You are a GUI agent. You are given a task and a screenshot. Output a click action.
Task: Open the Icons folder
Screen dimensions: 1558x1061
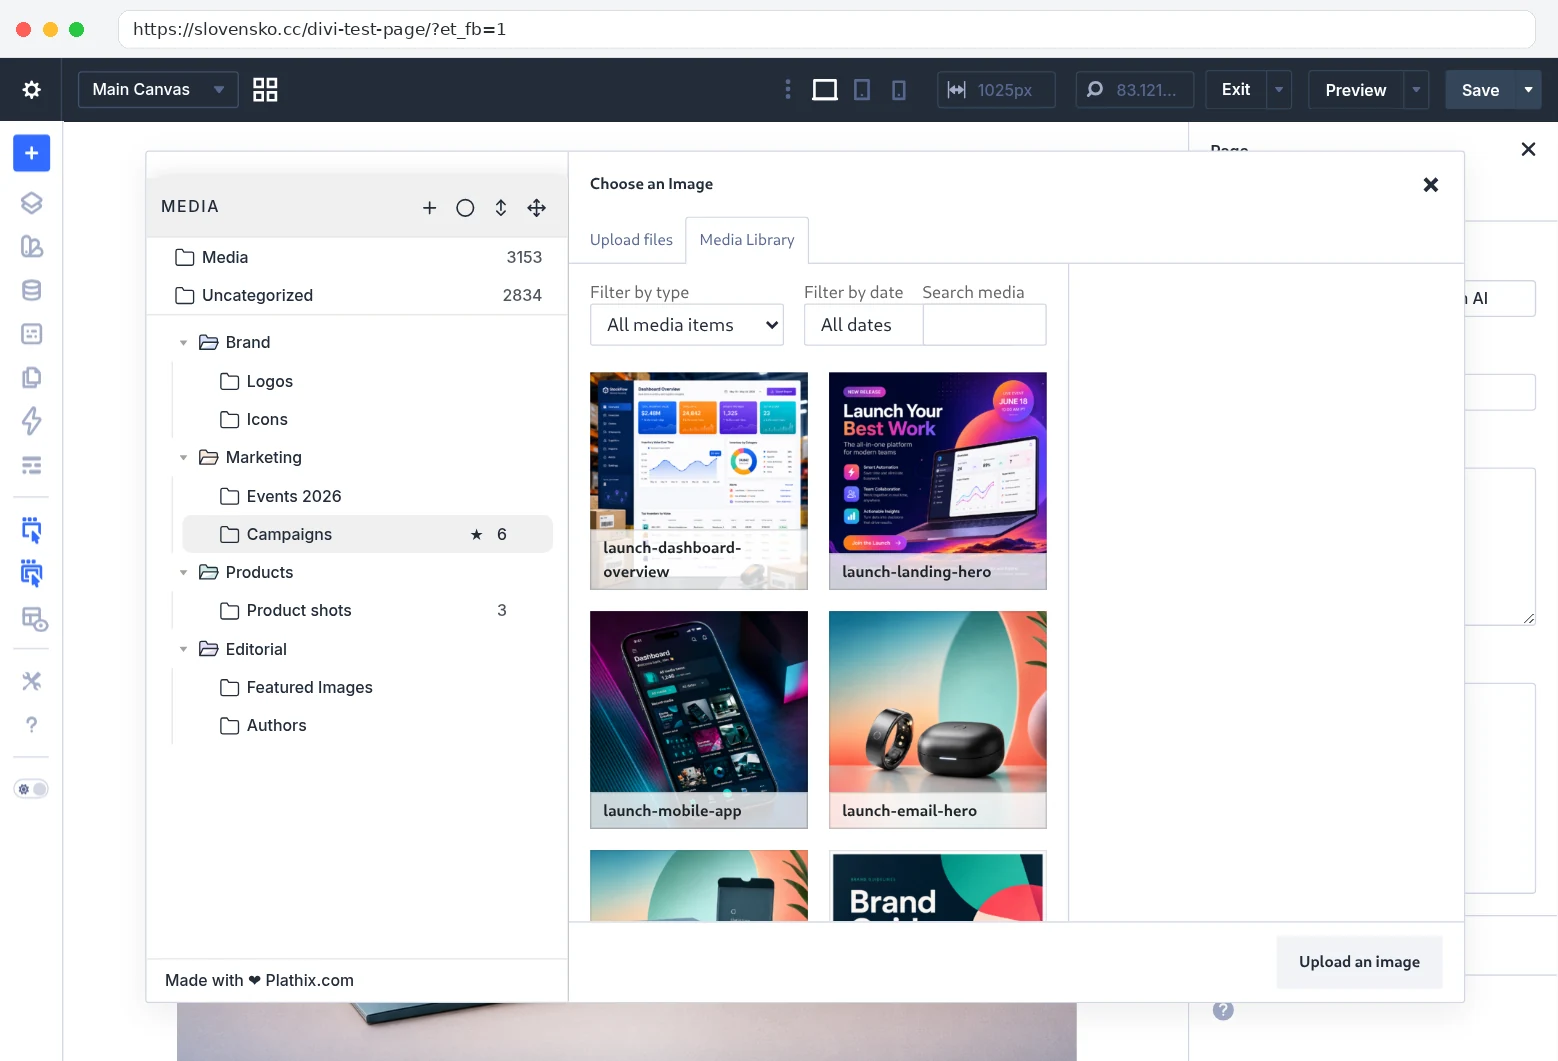pos(368,419)
